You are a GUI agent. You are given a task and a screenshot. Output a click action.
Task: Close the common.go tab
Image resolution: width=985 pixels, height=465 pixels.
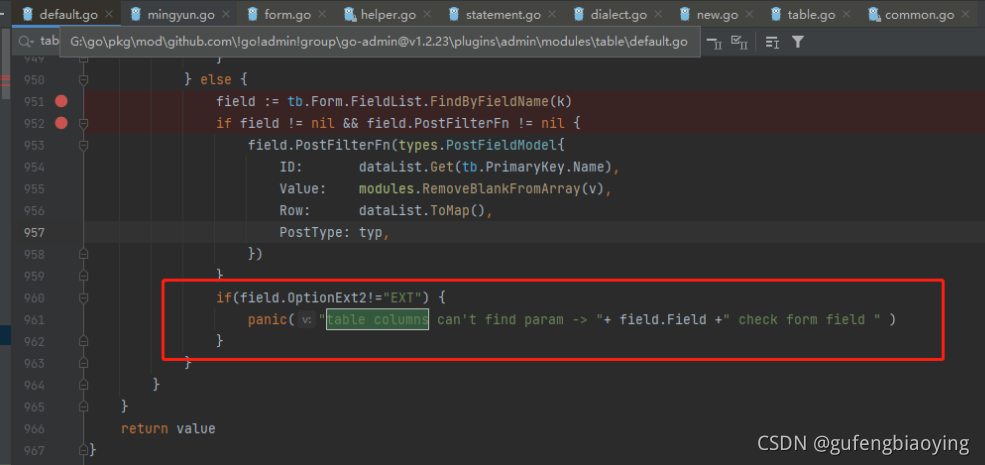[x=966, y=14]
